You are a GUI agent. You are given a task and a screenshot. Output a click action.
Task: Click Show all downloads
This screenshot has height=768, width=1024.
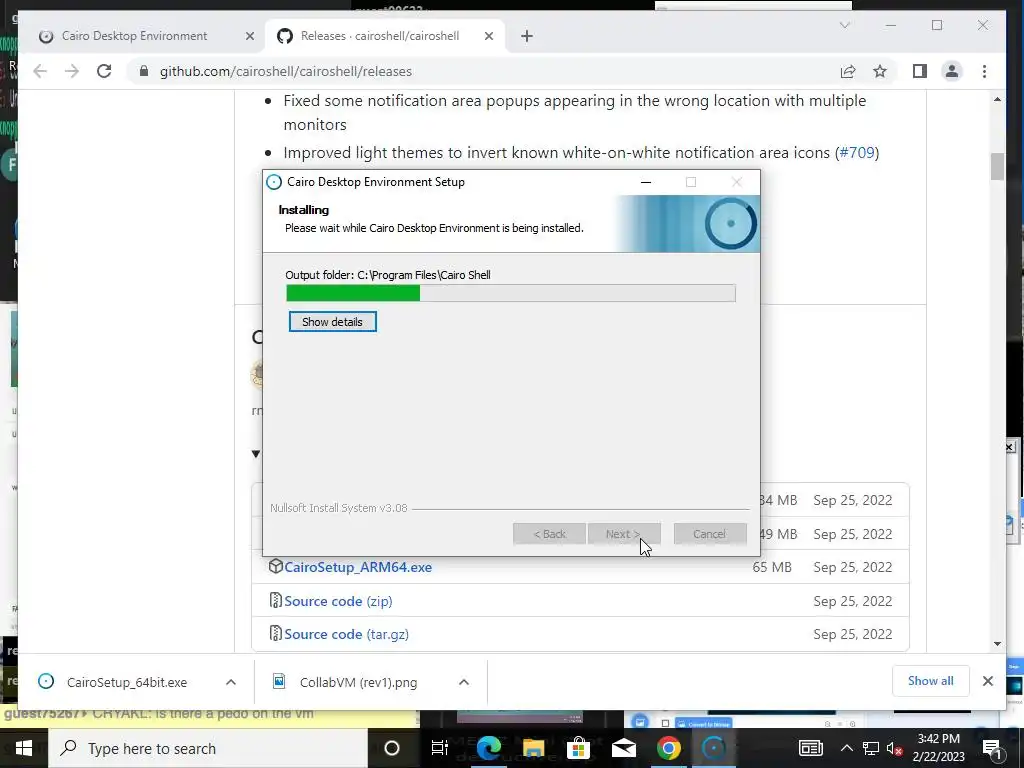tap(931, 681)
